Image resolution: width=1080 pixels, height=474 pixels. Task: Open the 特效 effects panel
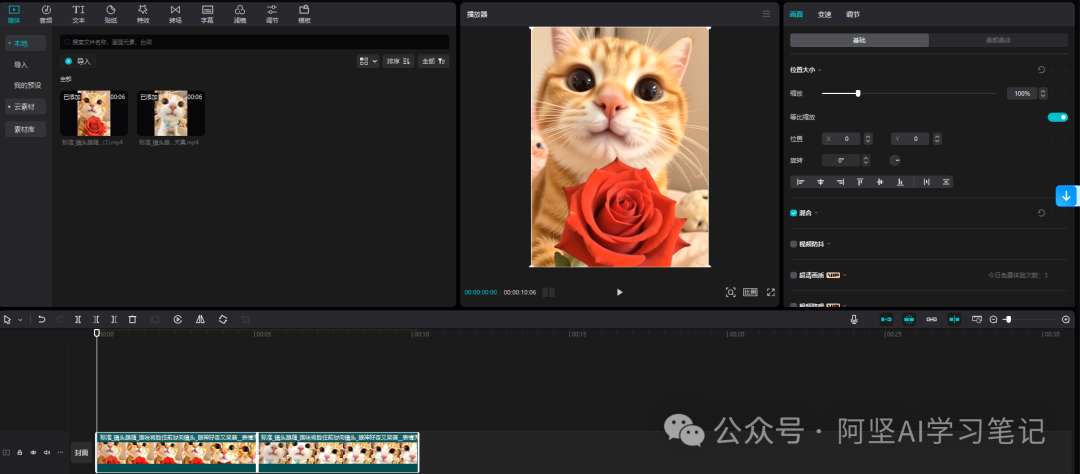click(x=143, y=13)
